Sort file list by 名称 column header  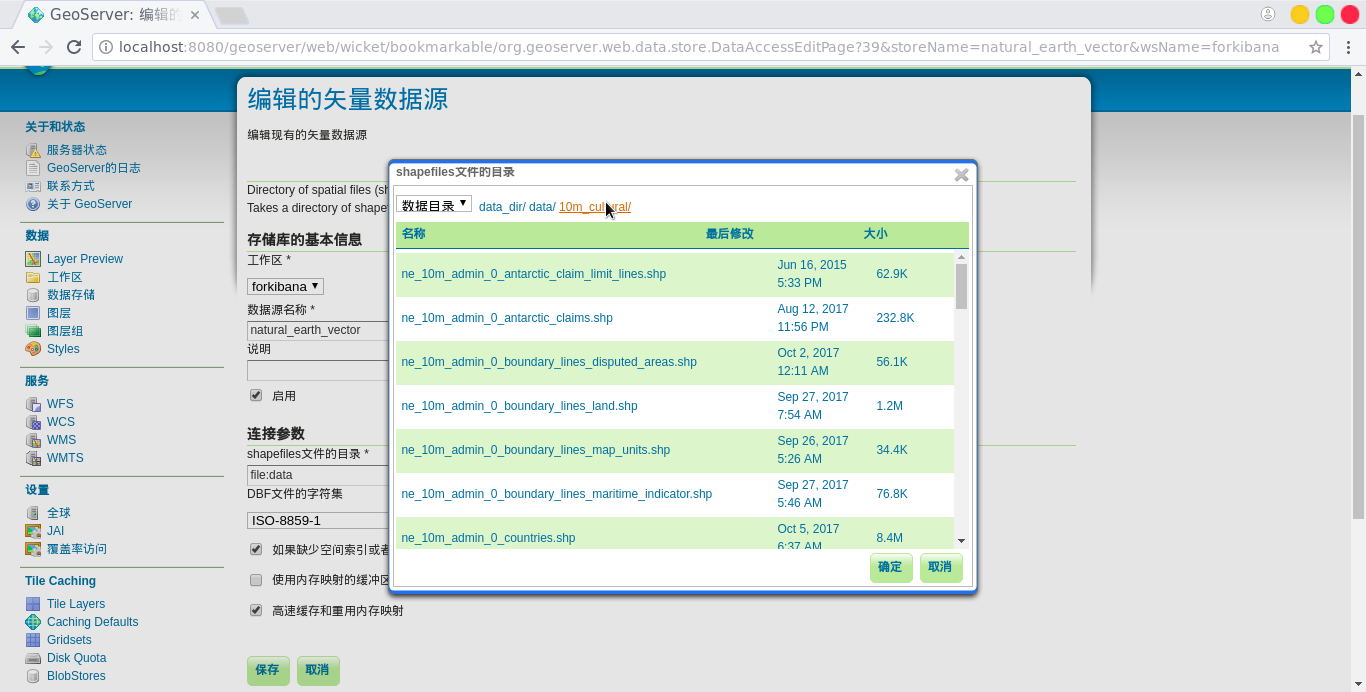tap(413, 234)
